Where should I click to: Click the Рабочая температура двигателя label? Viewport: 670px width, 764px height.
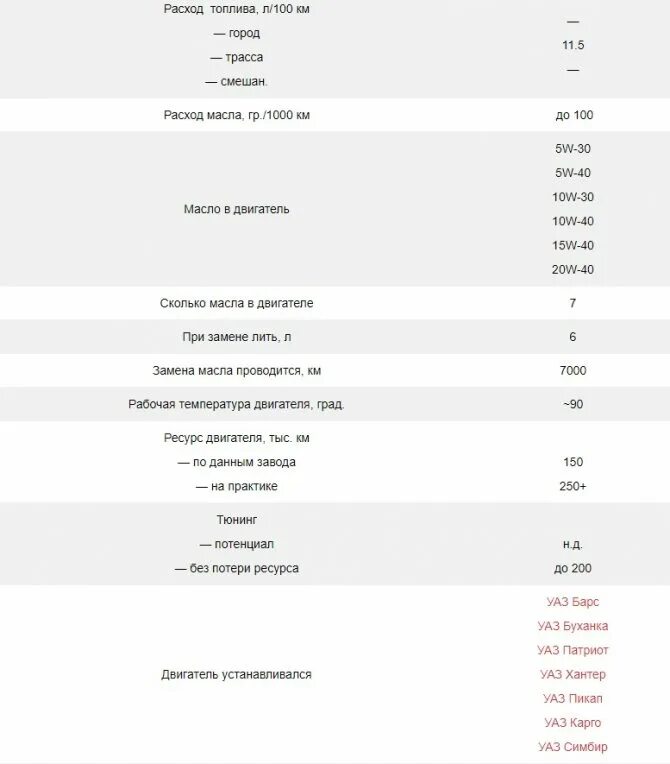[236, 404]
